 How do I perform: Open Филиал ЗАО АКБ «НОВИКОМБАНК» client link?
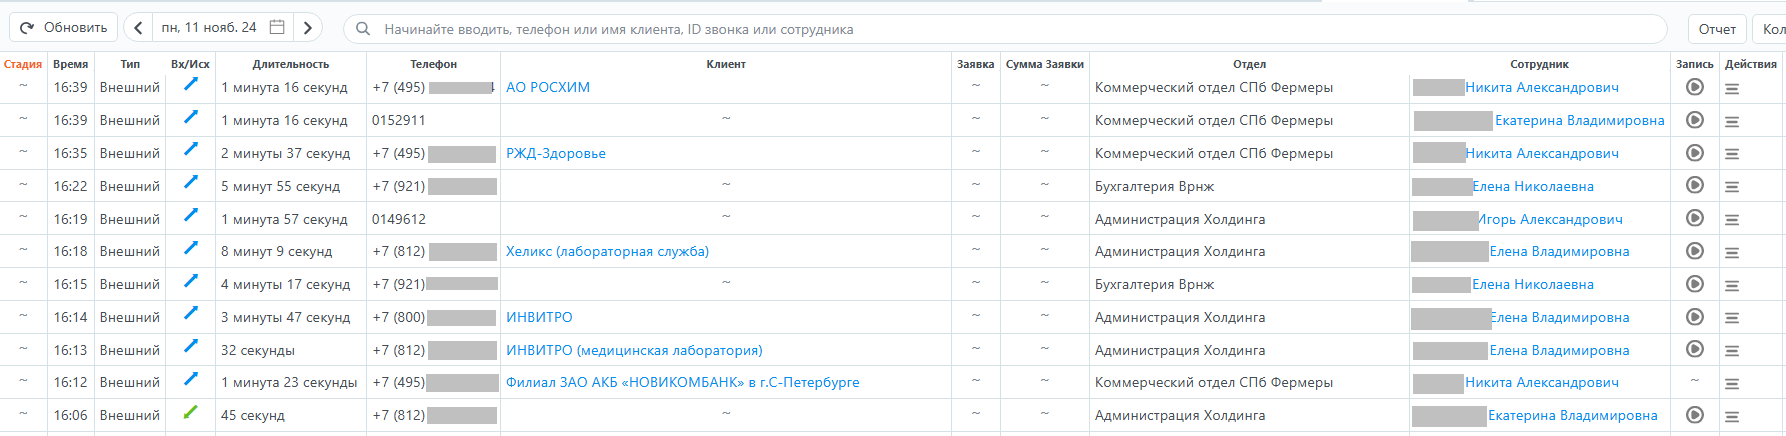[682, 383]
